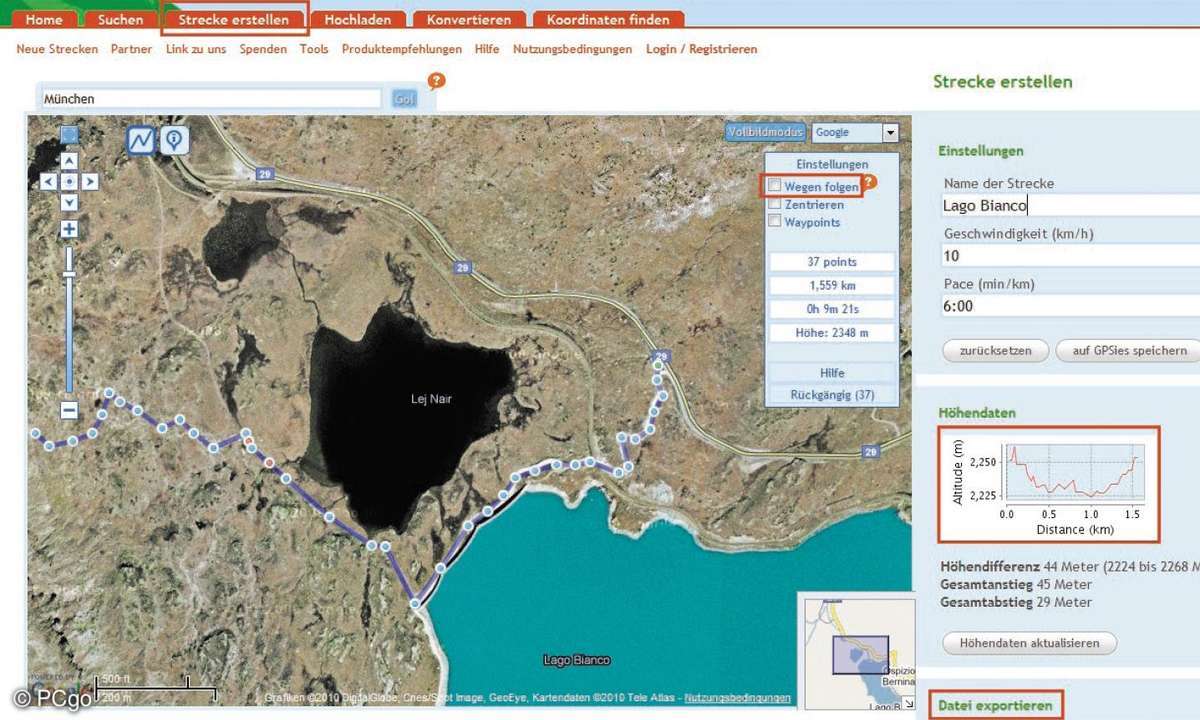Click the Link zu uns link
Image resolution: width=1200 pixels, height=720 pixels.
click(x=196, y=49)
